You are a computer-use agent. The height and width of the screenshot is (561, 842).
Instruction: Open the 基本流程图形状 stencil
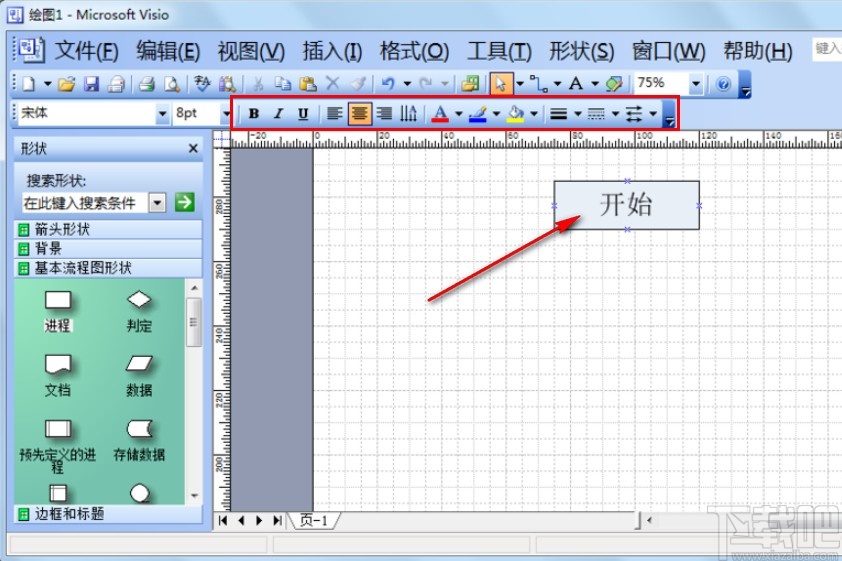pos(108,268)
